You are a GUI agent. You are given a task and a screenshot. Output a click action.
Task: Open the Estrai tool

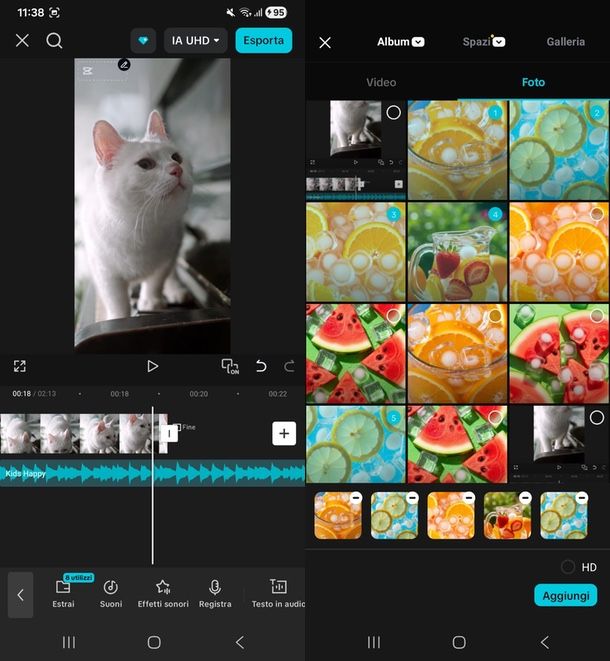click(x=63, y=594)
